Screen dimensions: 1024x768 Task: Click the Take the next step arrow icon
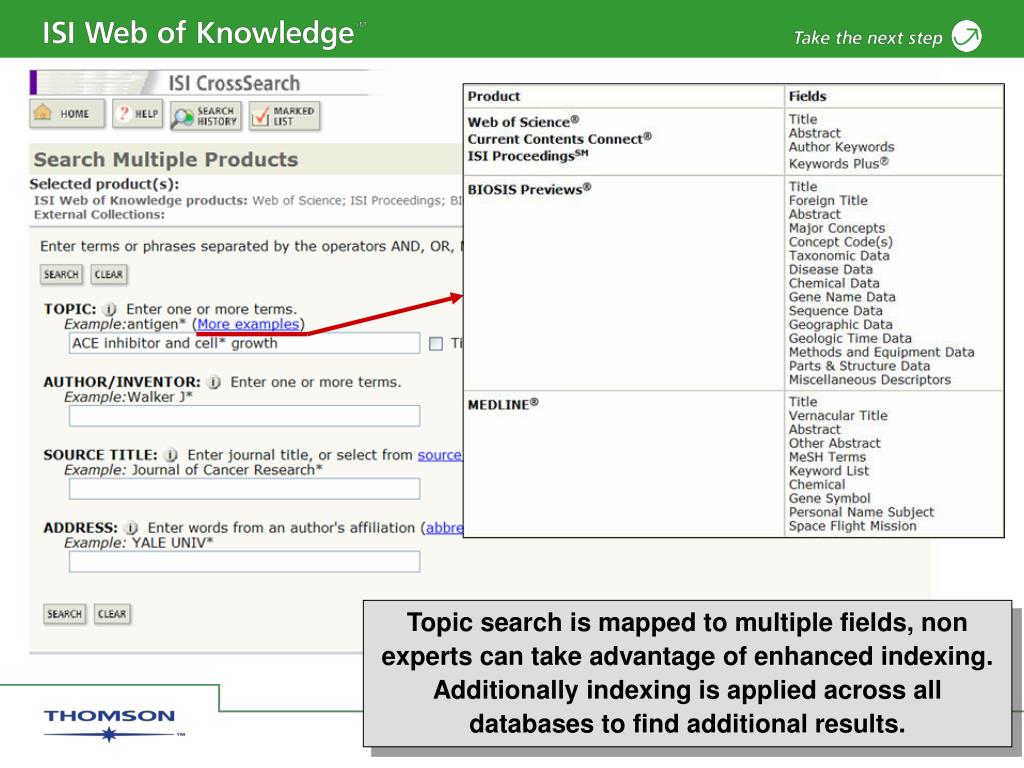(967, 37)
